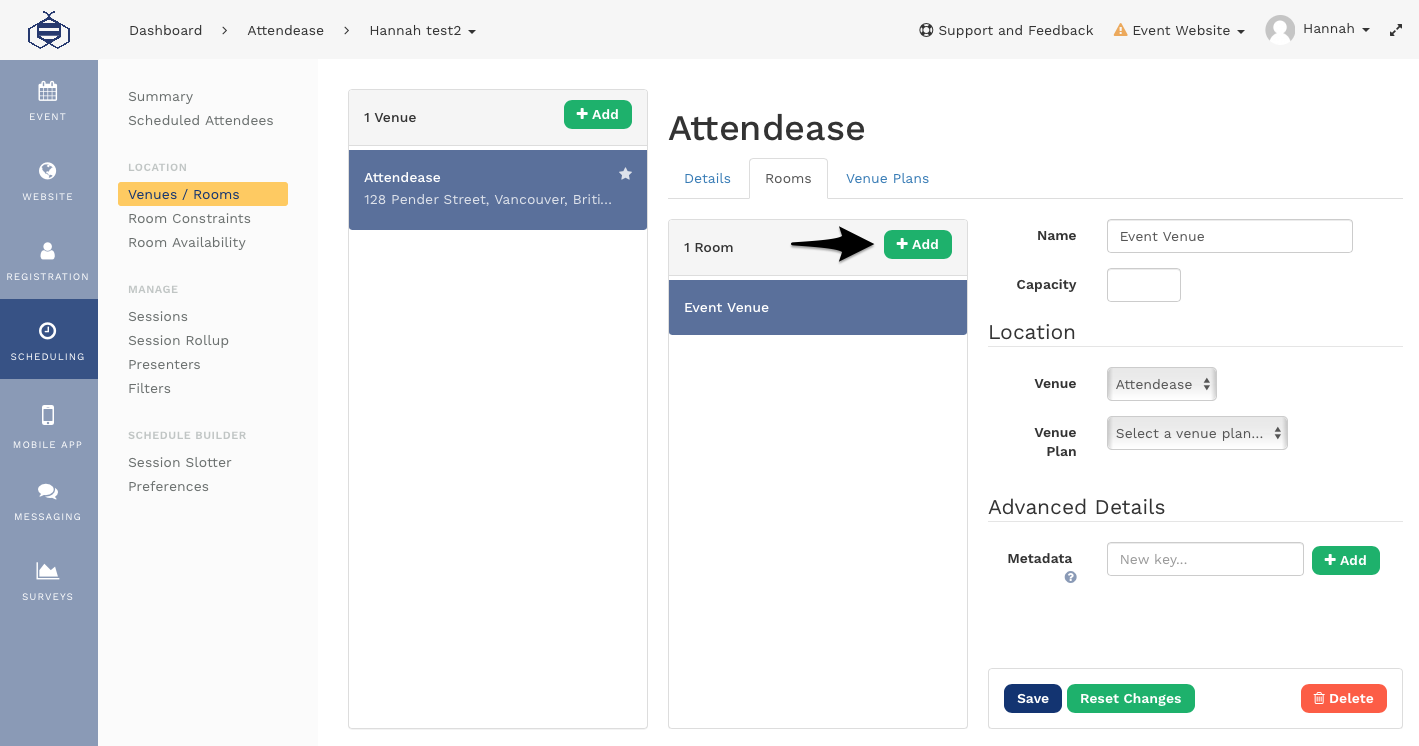1419x746 pixels.
Task: Click the fullscreen expand arrow icon
Action: pyautogui.click(x=1396, y=29)
